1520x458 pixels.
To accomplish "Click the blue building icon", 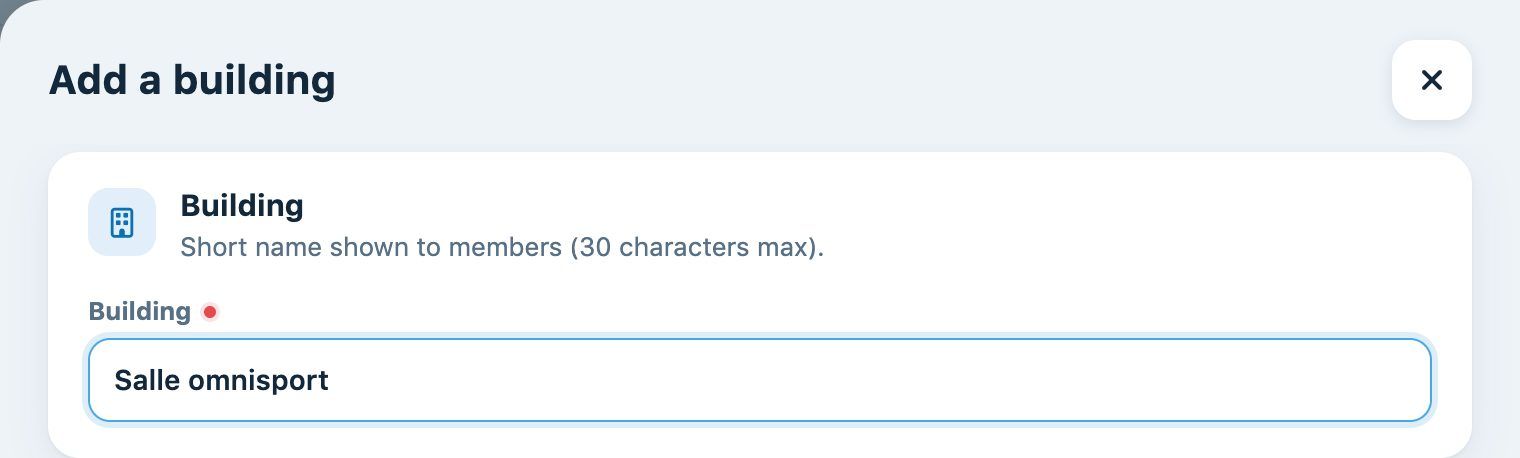I will click(x=122, y=222).
